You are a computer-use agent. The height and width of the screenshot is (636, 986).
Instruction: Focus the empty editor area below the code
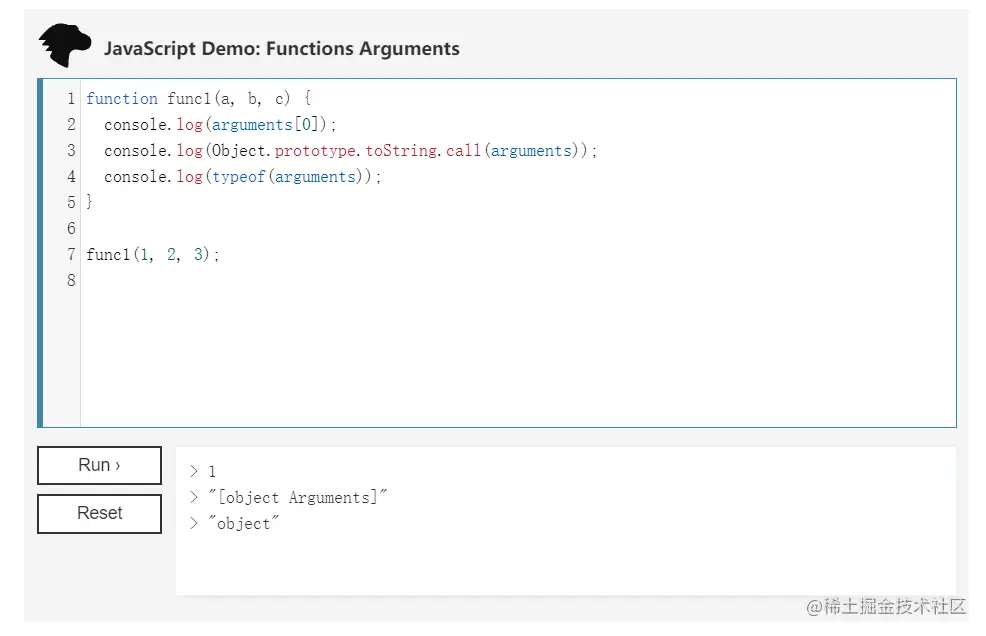pos(518,359)
